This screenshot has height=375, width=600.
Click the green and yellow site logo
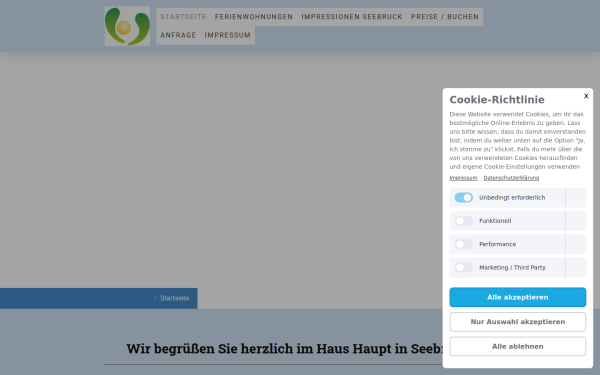coord(127,26)
